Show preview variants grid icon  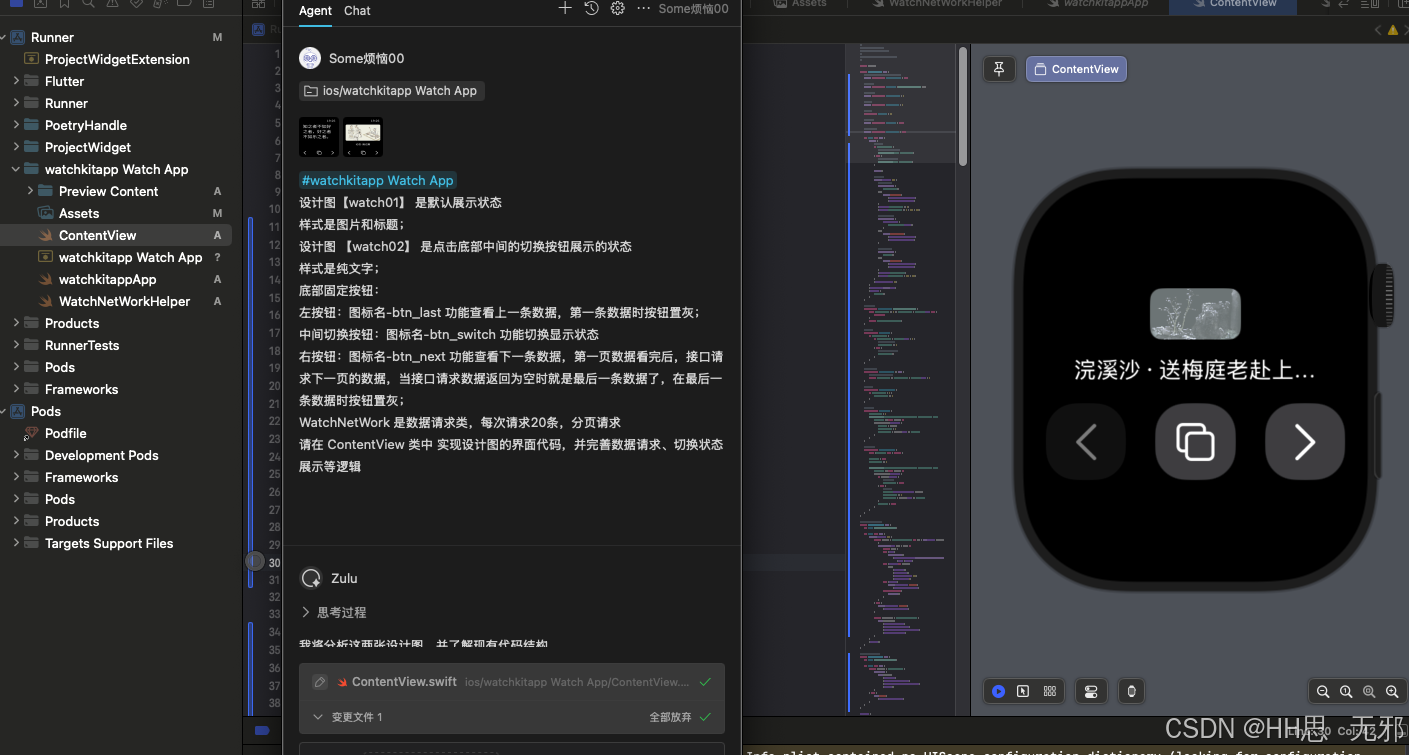[x=1049, y=691]
